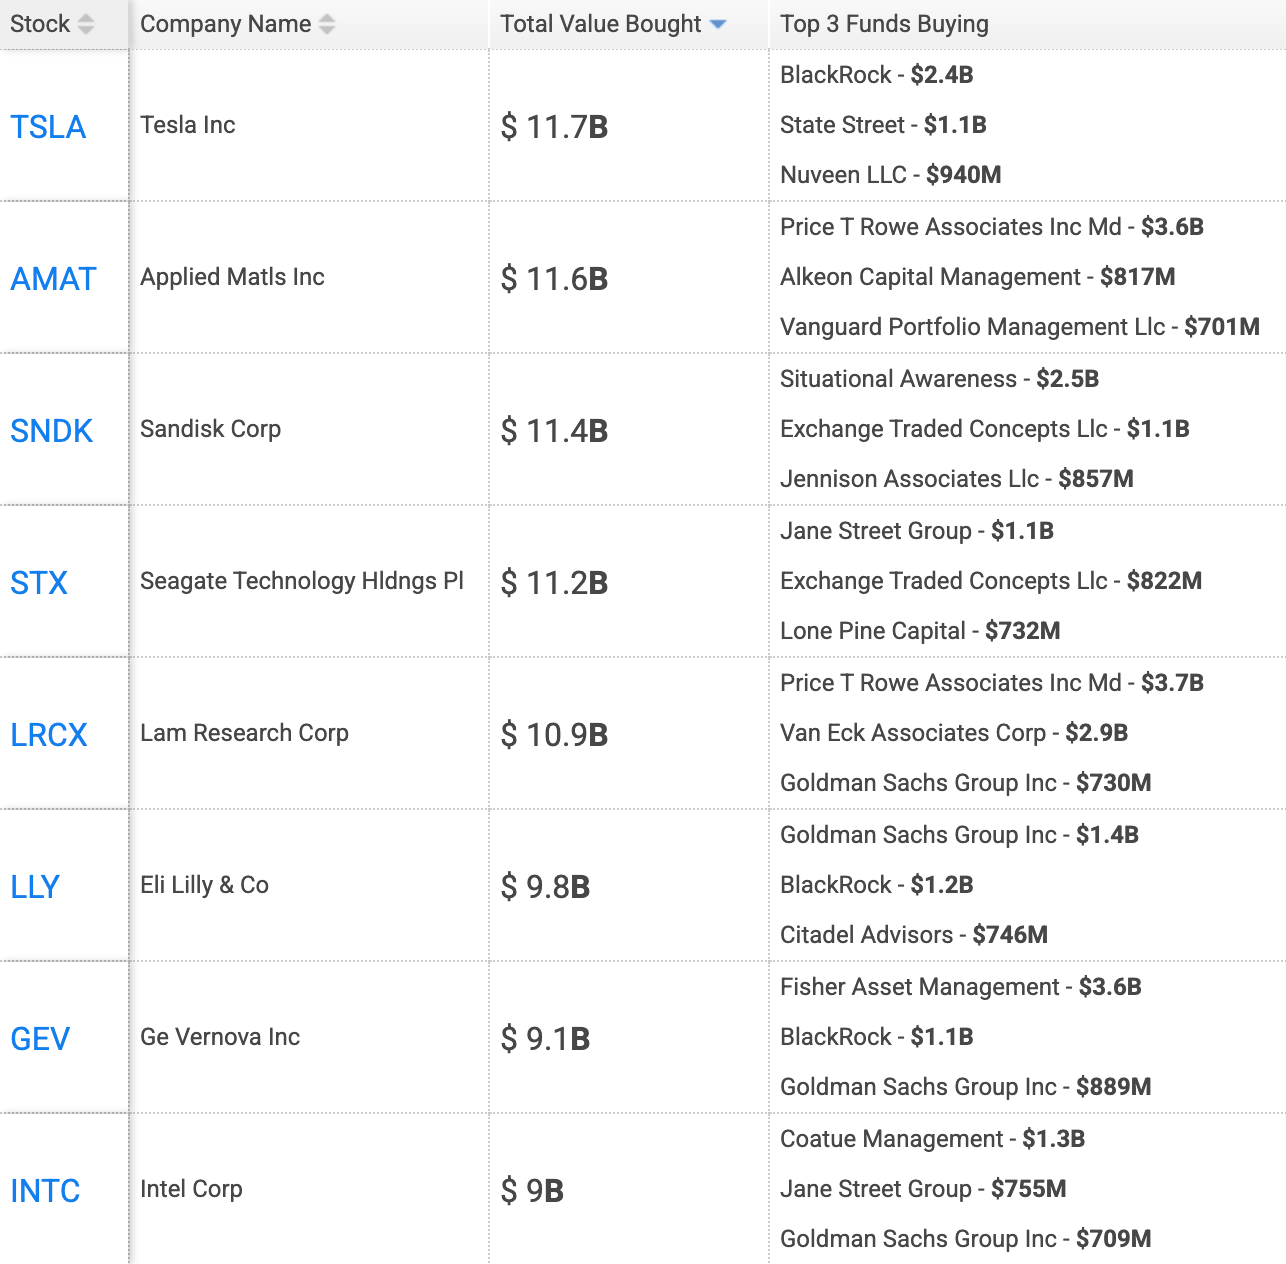Image resolution: width=1286 pixels, height=1264 pixels.
Task: Click Goldman Sachs Group Inc - $730M entry
Action: pyautogui.click(x=966, y=783)
